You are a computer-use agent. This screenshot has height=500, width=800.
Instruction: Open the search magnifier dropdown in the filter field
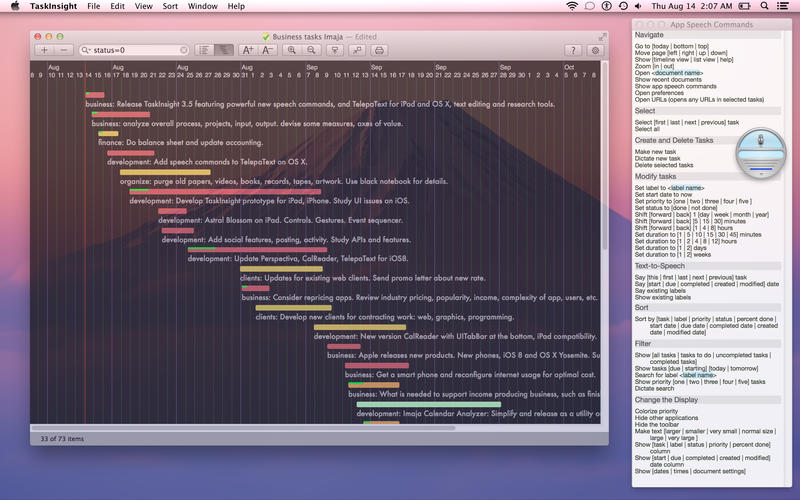[x=86, y=50]
